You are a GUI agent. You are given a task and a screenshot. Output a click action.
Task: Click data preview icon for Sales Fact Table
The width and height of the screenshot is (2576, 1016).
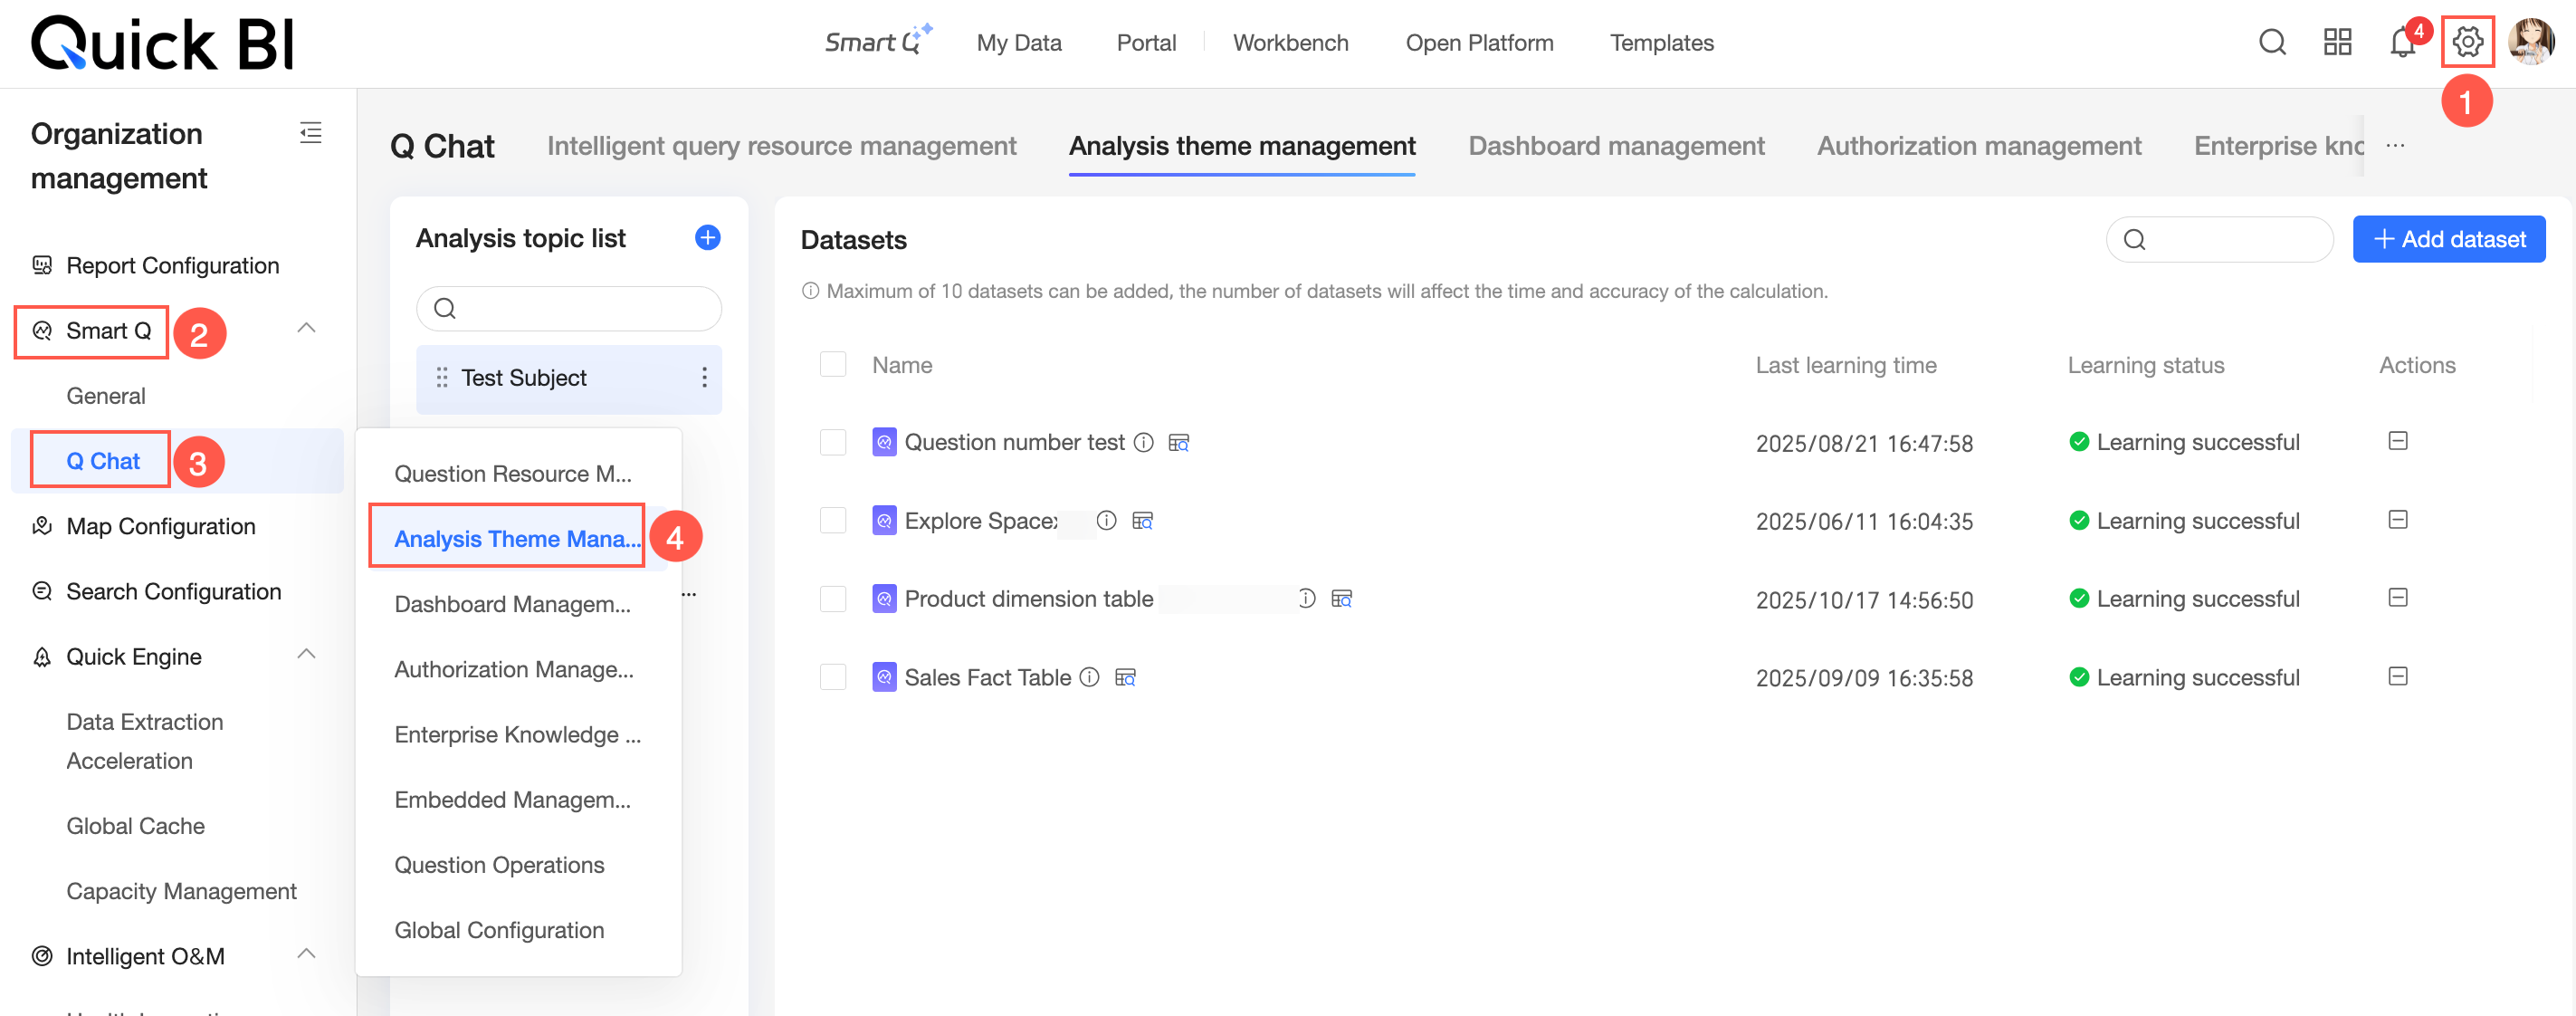click(x=1125, y=677)
